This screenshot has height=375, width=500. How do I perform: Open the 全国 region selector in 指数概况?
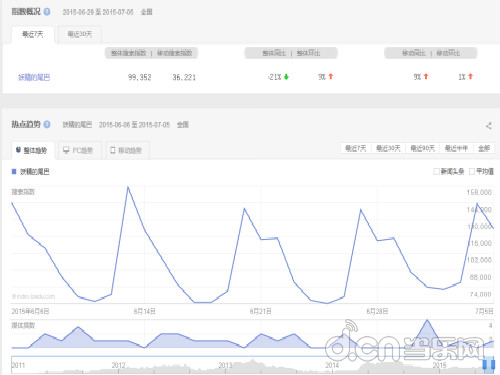[x=146, y=12]
